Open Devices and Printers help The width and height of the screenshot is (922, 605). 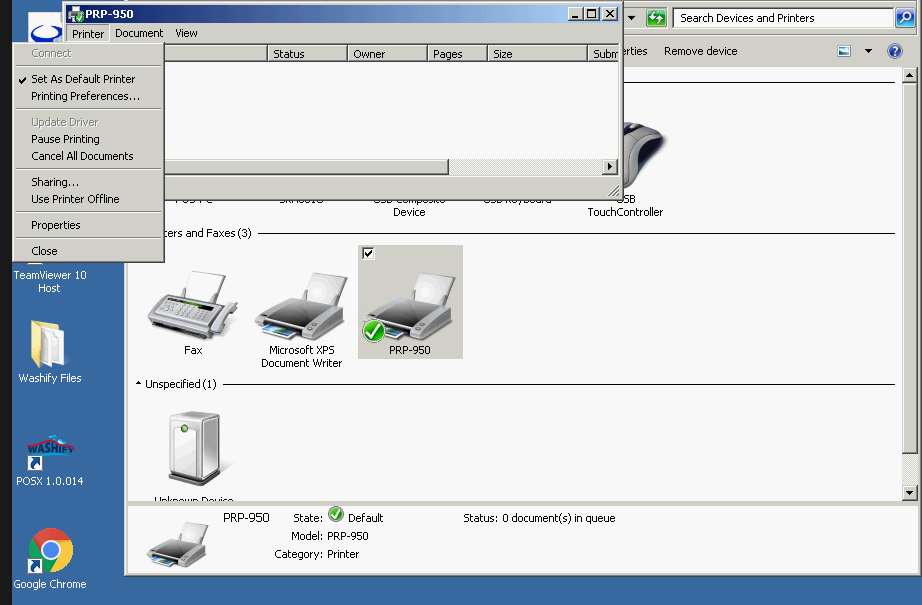pos(894,50)
